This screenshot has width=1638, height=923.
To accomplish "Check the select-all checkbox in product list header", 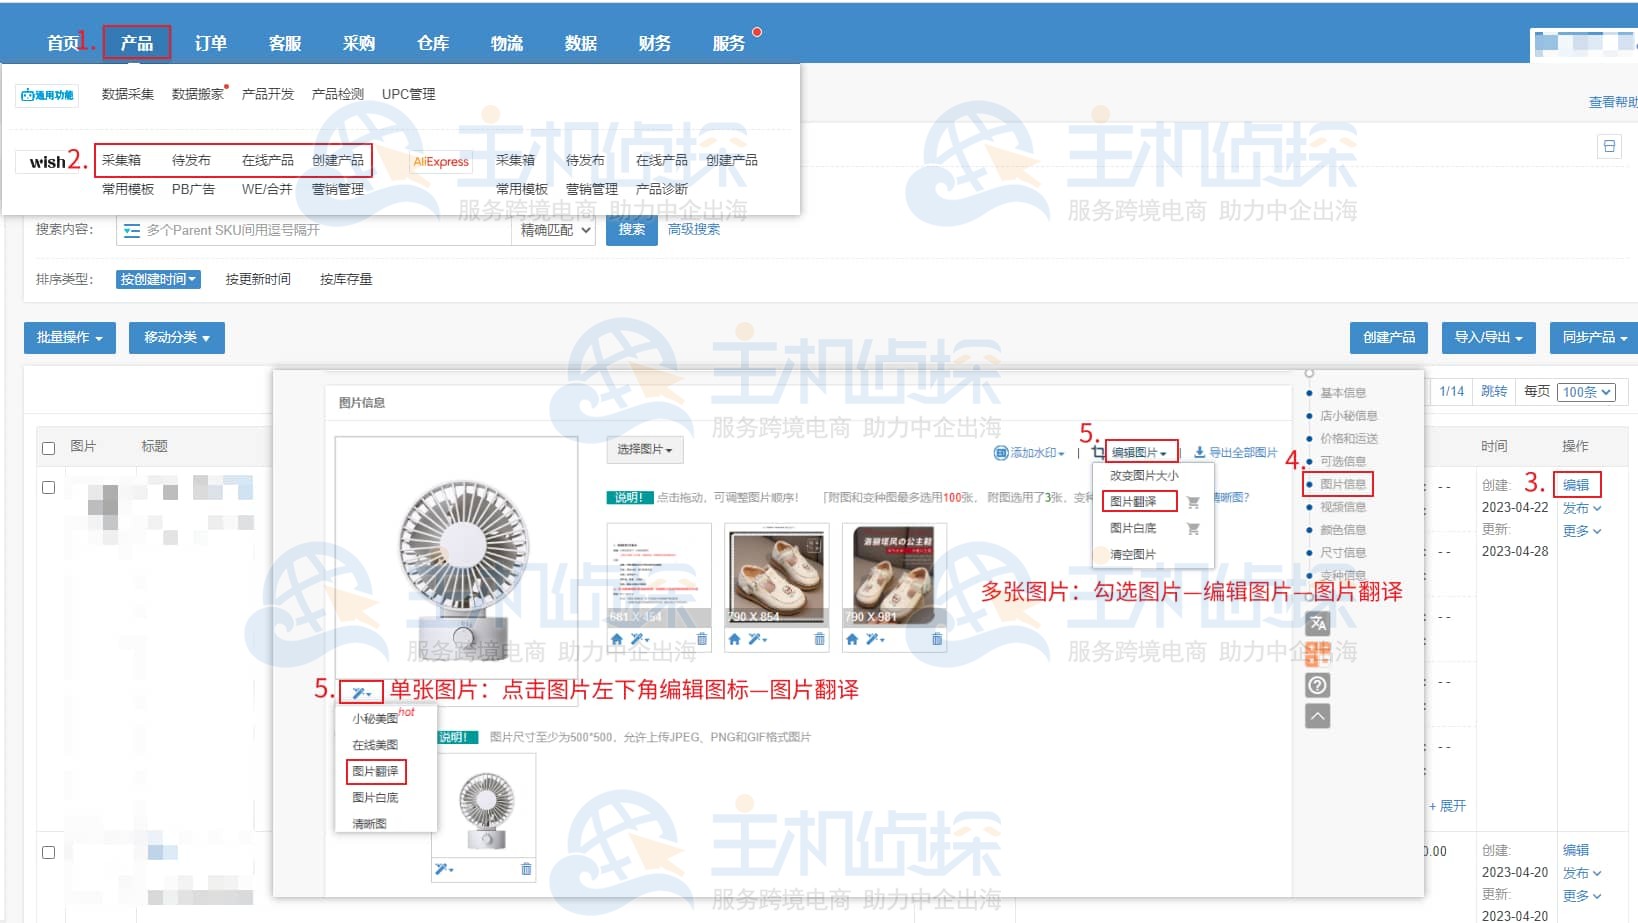I will [x=48, y=447].
